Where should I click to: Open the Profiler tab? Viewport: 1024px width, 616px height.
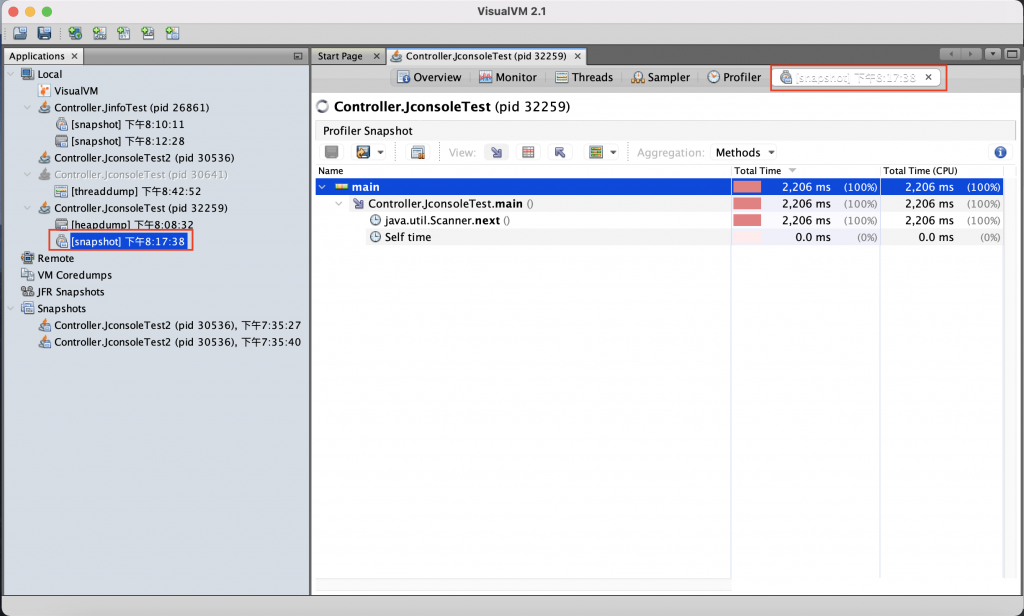pyautogui.click(x=734, y=77)
